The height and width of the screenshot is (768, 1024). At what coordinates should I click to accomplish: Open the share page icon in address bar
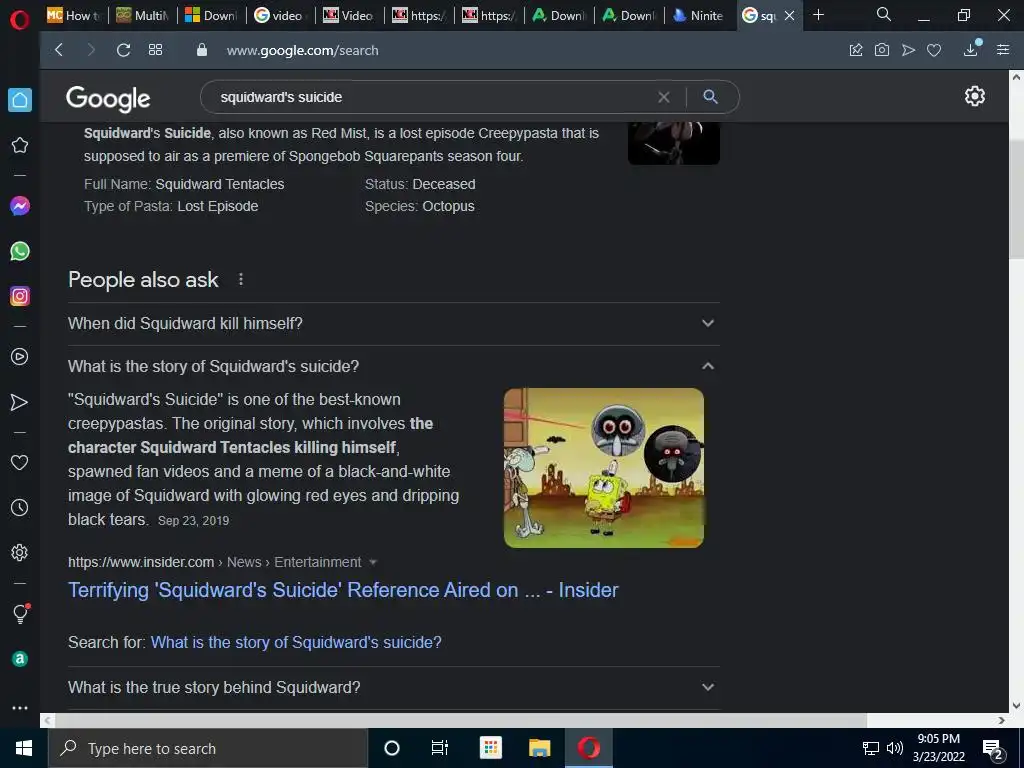pos(856,50)
